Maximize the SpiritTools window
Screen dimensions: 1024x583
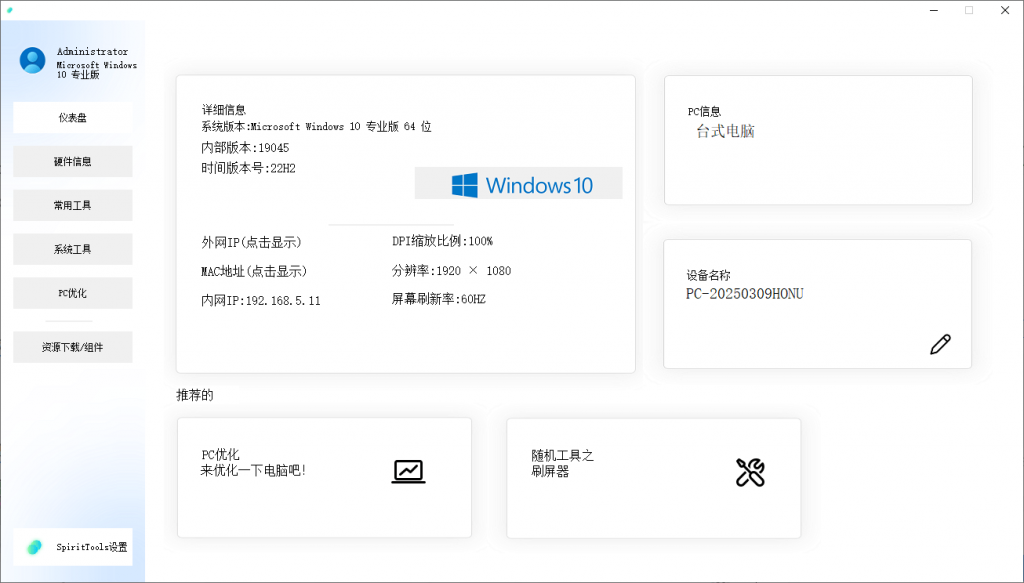[x=968, y=10]
